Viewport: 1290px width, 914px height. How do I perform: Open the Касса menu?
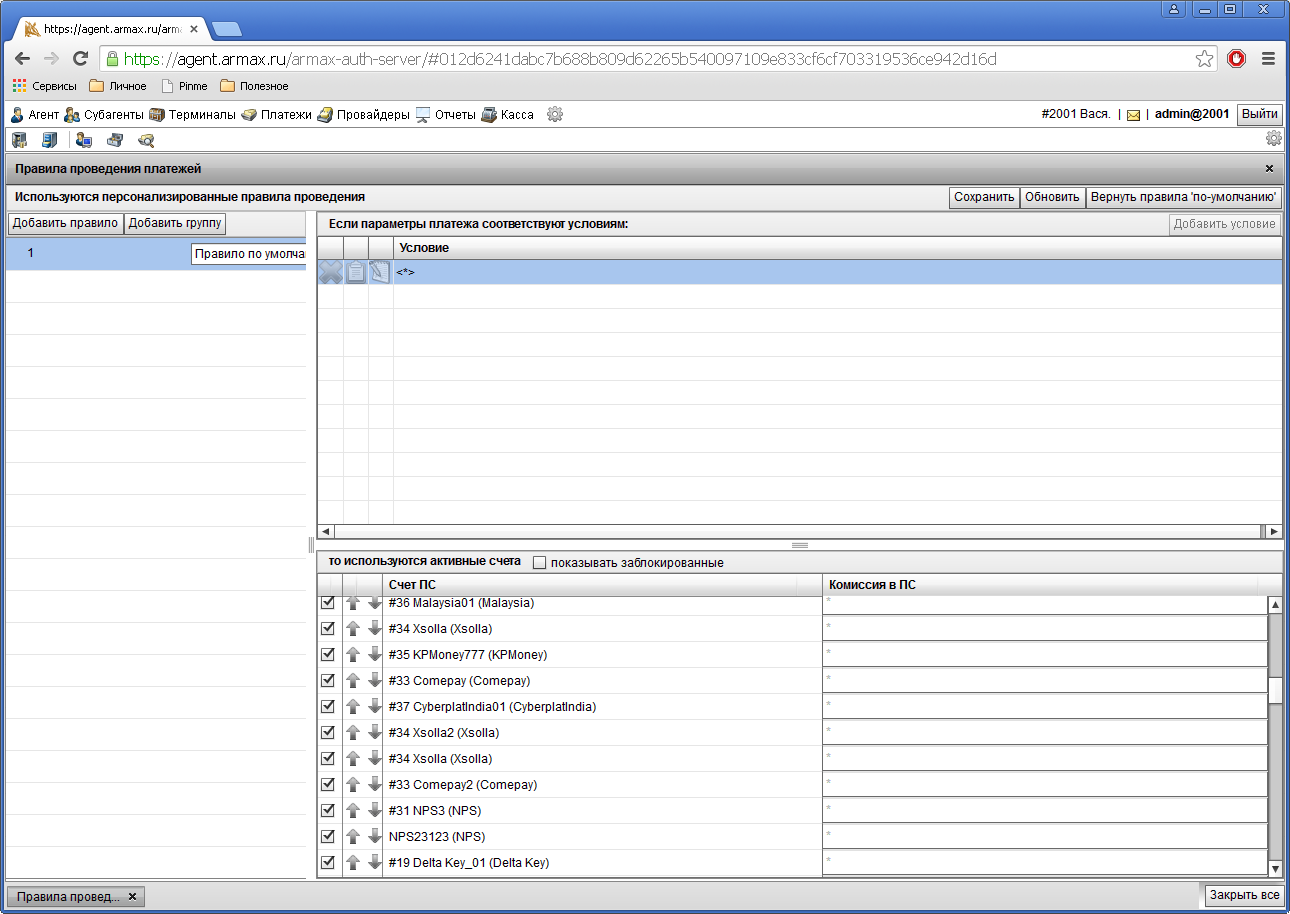(508, 115)
